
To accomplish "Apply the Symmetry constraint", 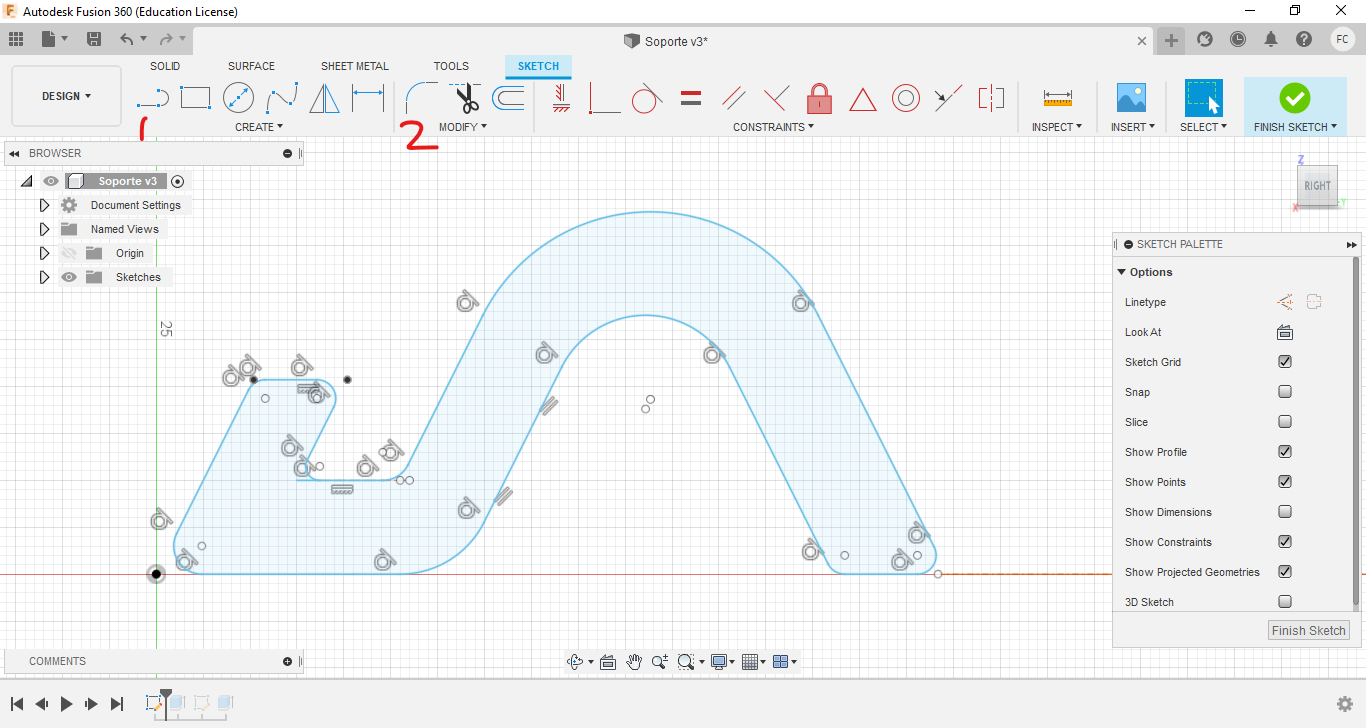I will [991, 98].
